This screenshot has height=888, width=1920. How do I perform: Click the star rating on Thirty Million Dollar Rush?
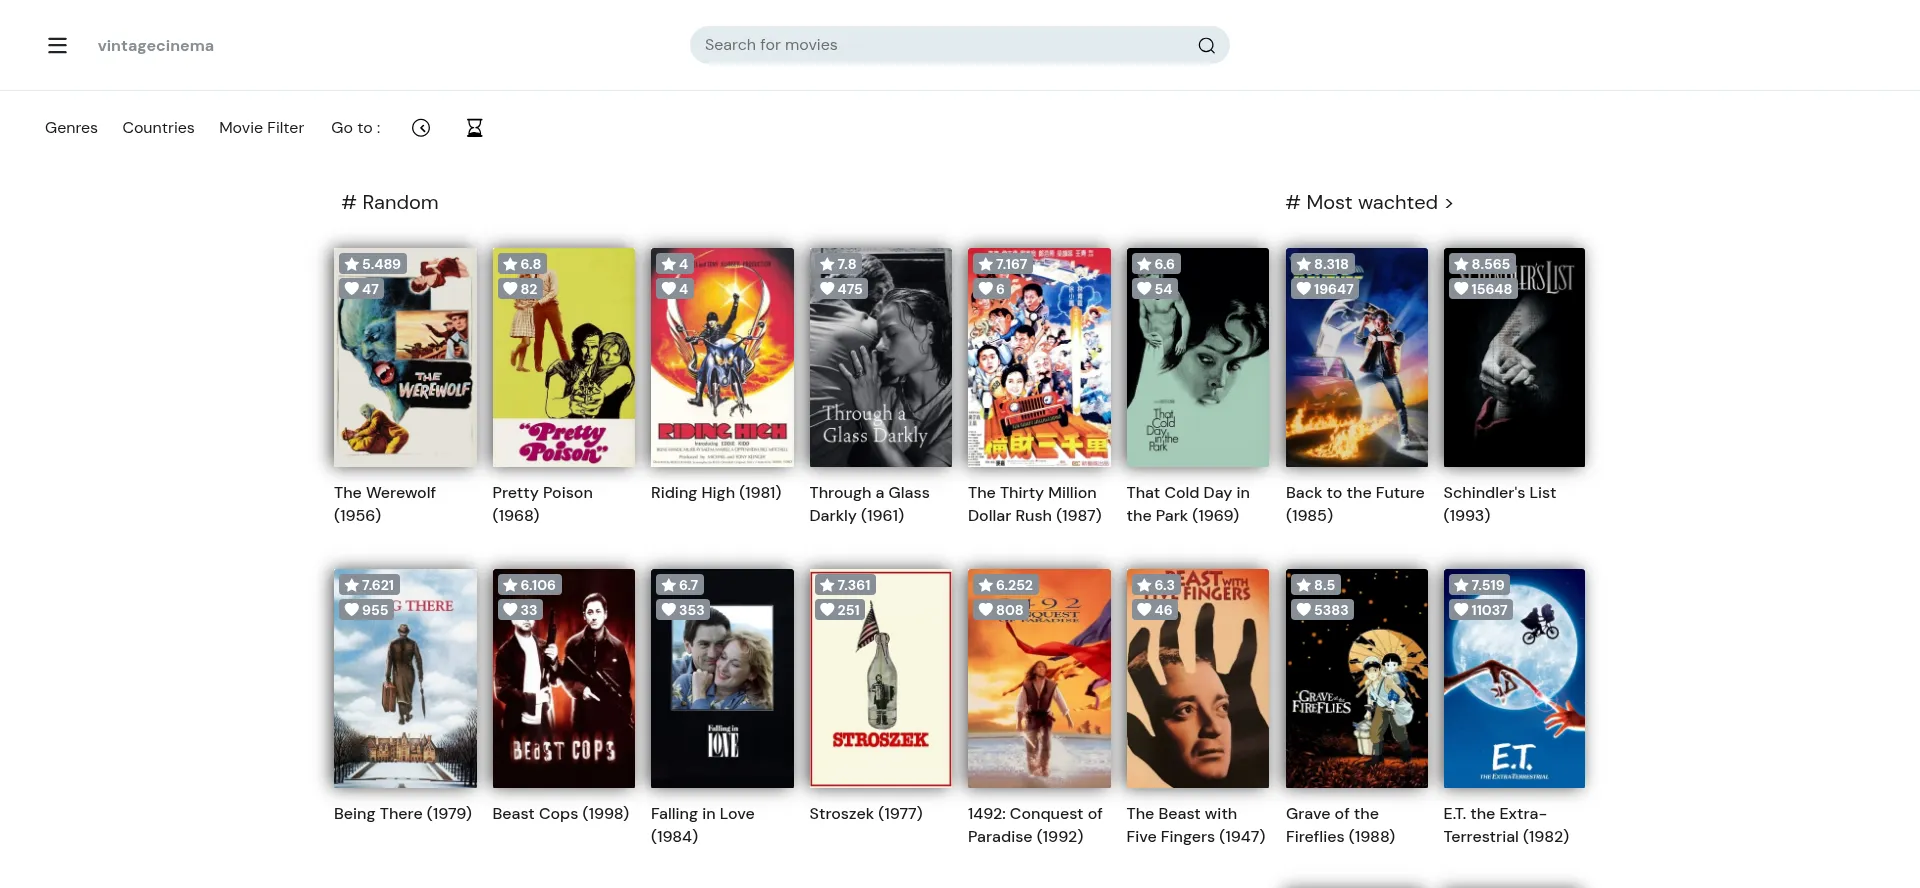pyautogui.click(x=1003, y=264)
